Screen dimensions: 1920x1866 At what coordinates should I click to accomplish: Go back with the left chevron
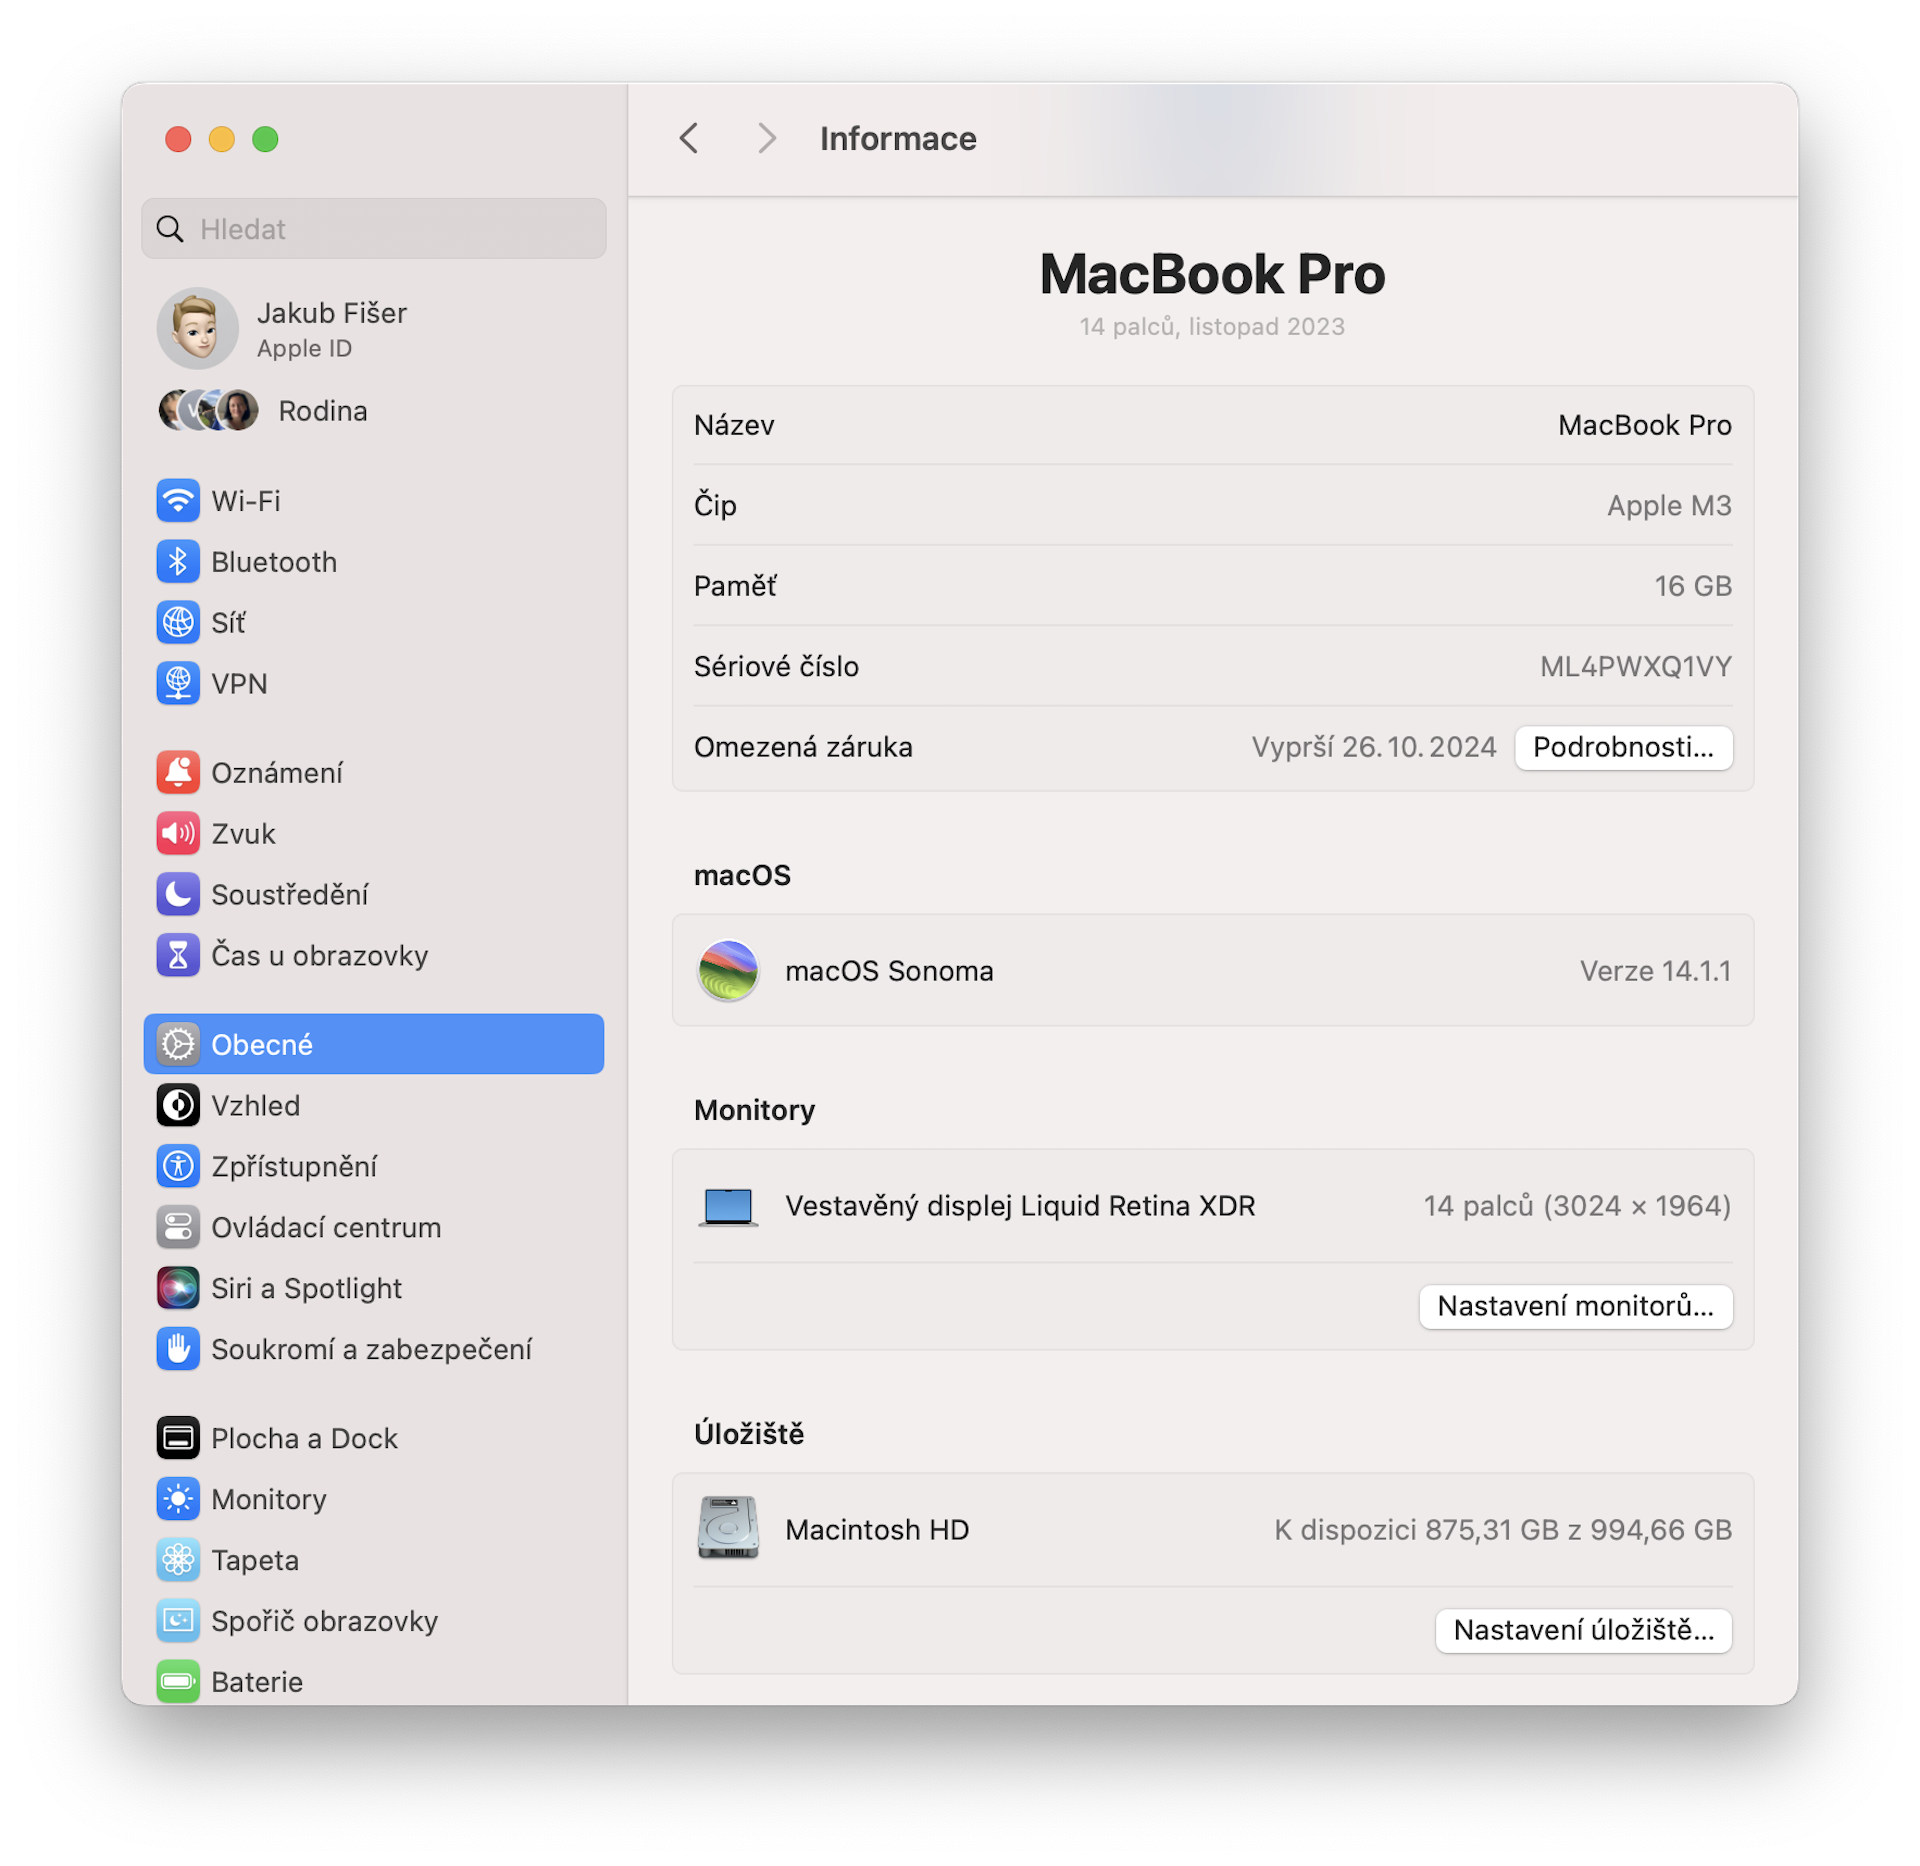(689, 138)
